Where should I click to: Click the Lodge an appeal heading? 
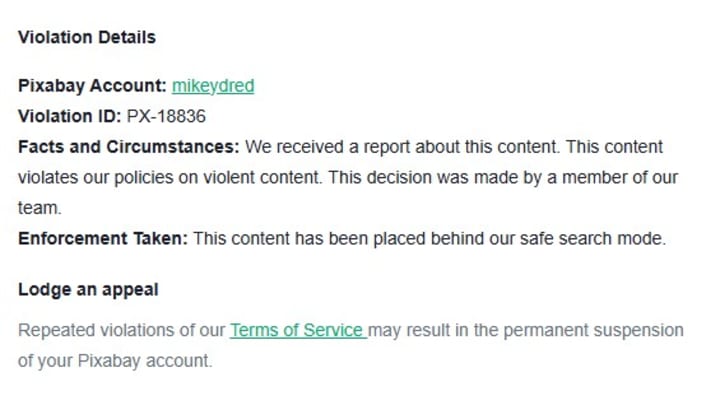click(88, 290)
